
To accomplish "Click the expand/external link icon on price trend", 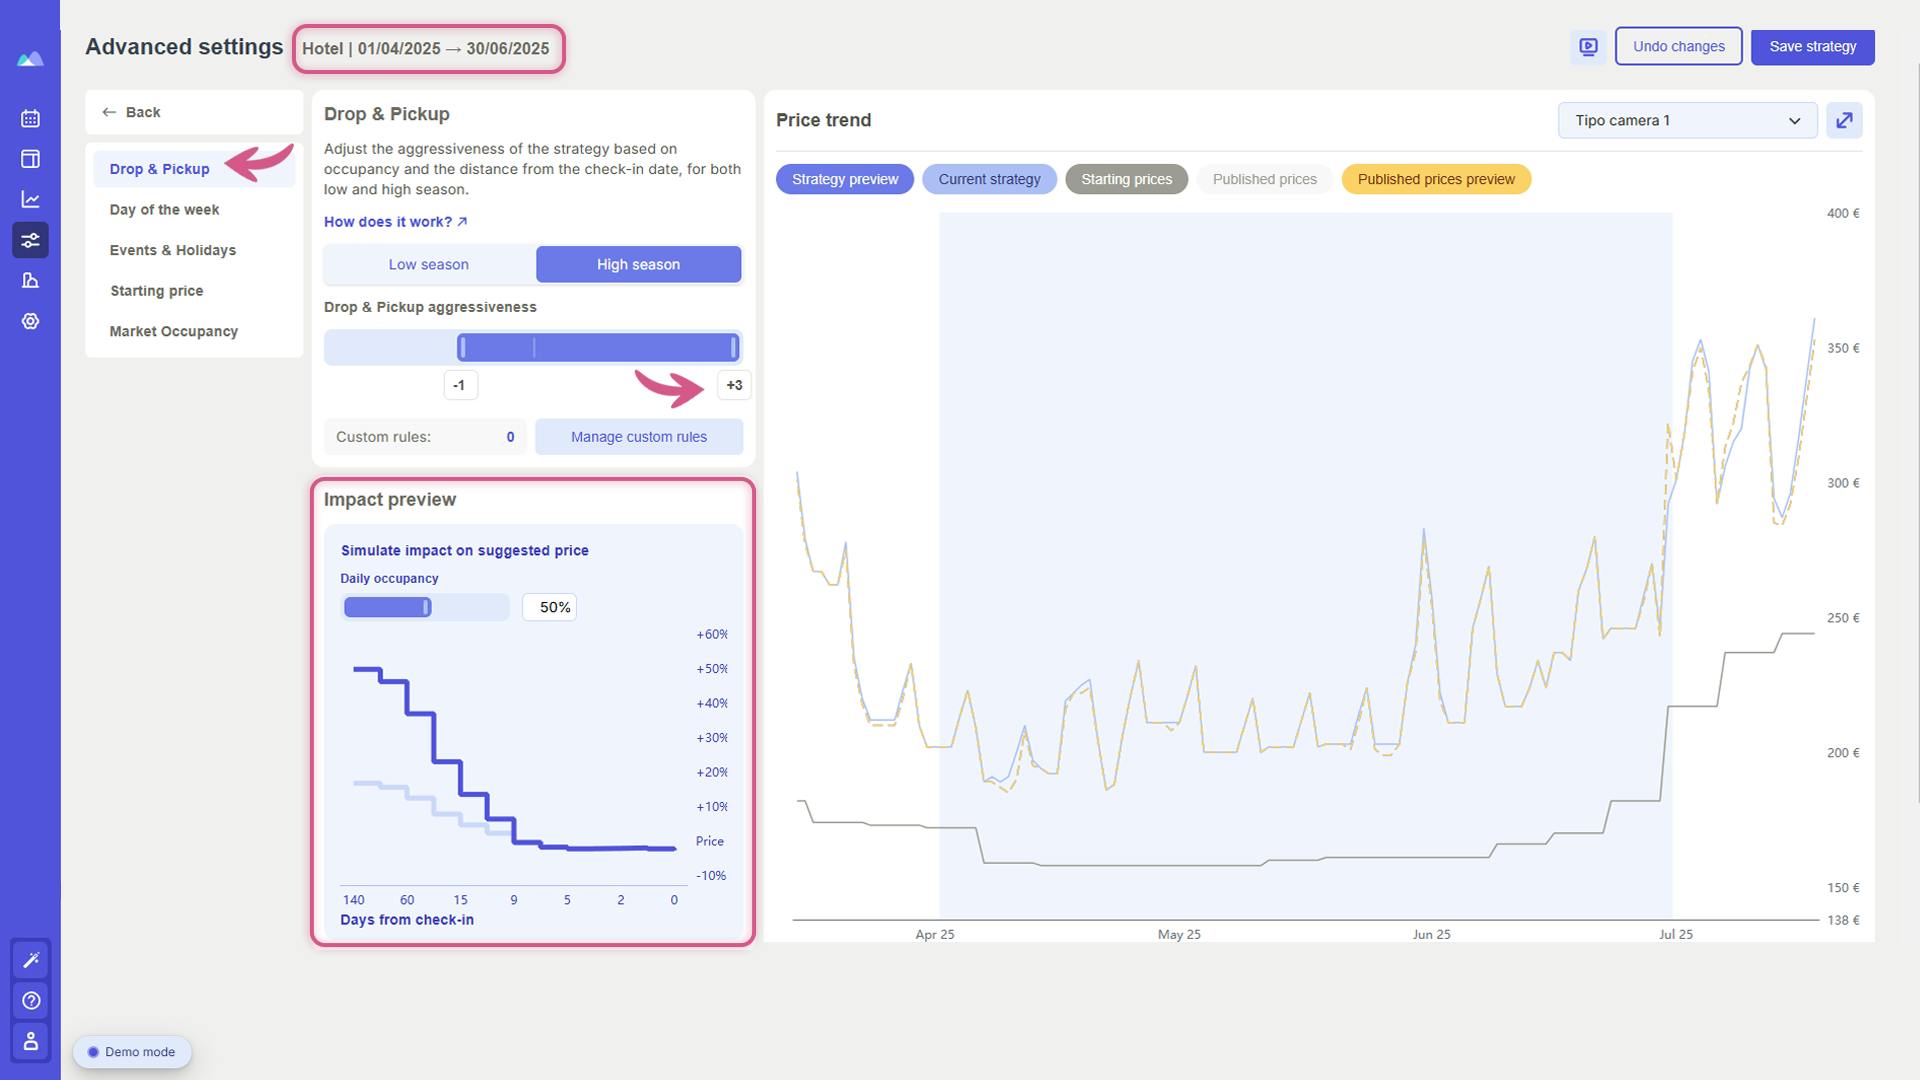I will [1844, 120].
